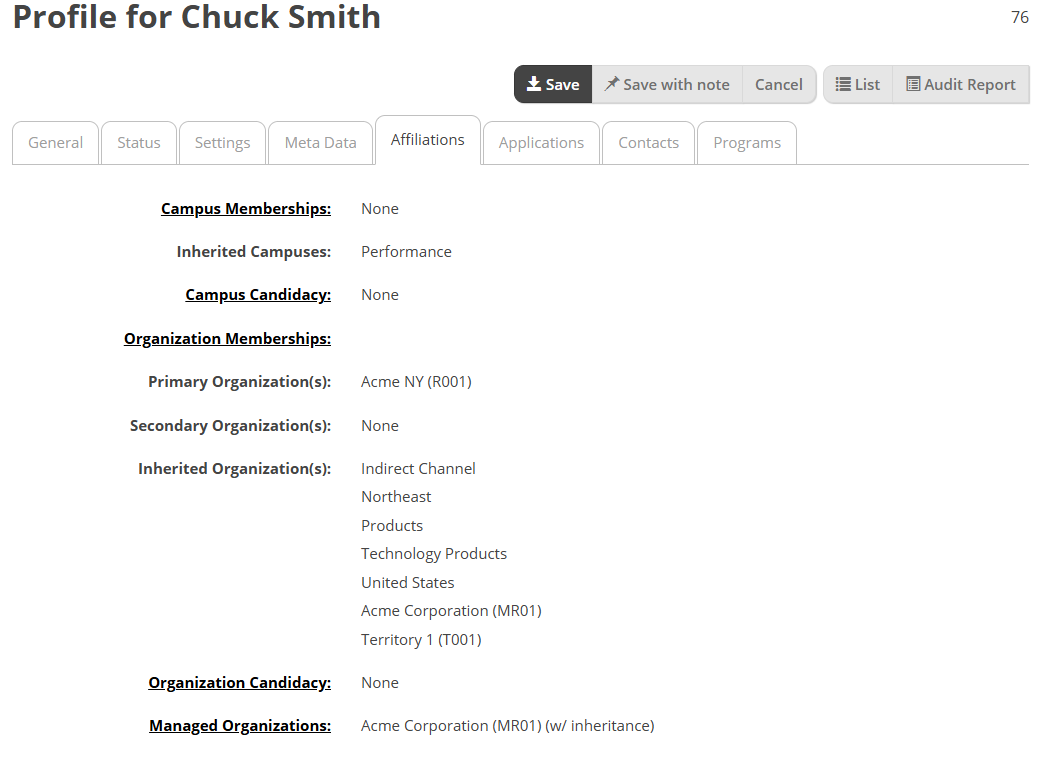This screenshot has width=1040, height=759.
Task: Click the Save with note text
Action: coord(676,84)
